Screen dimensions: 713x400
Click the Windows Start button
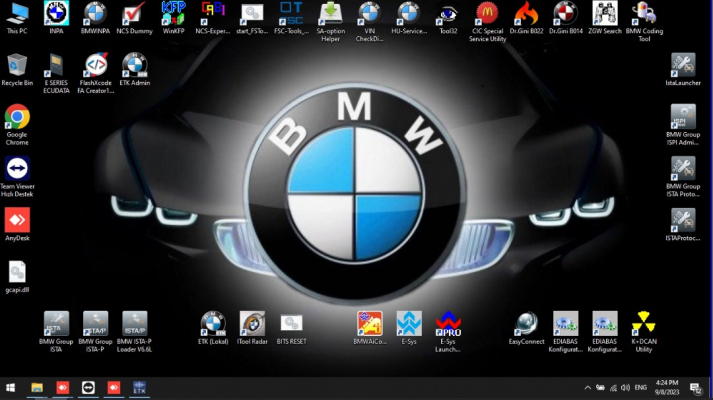(11, 387)
